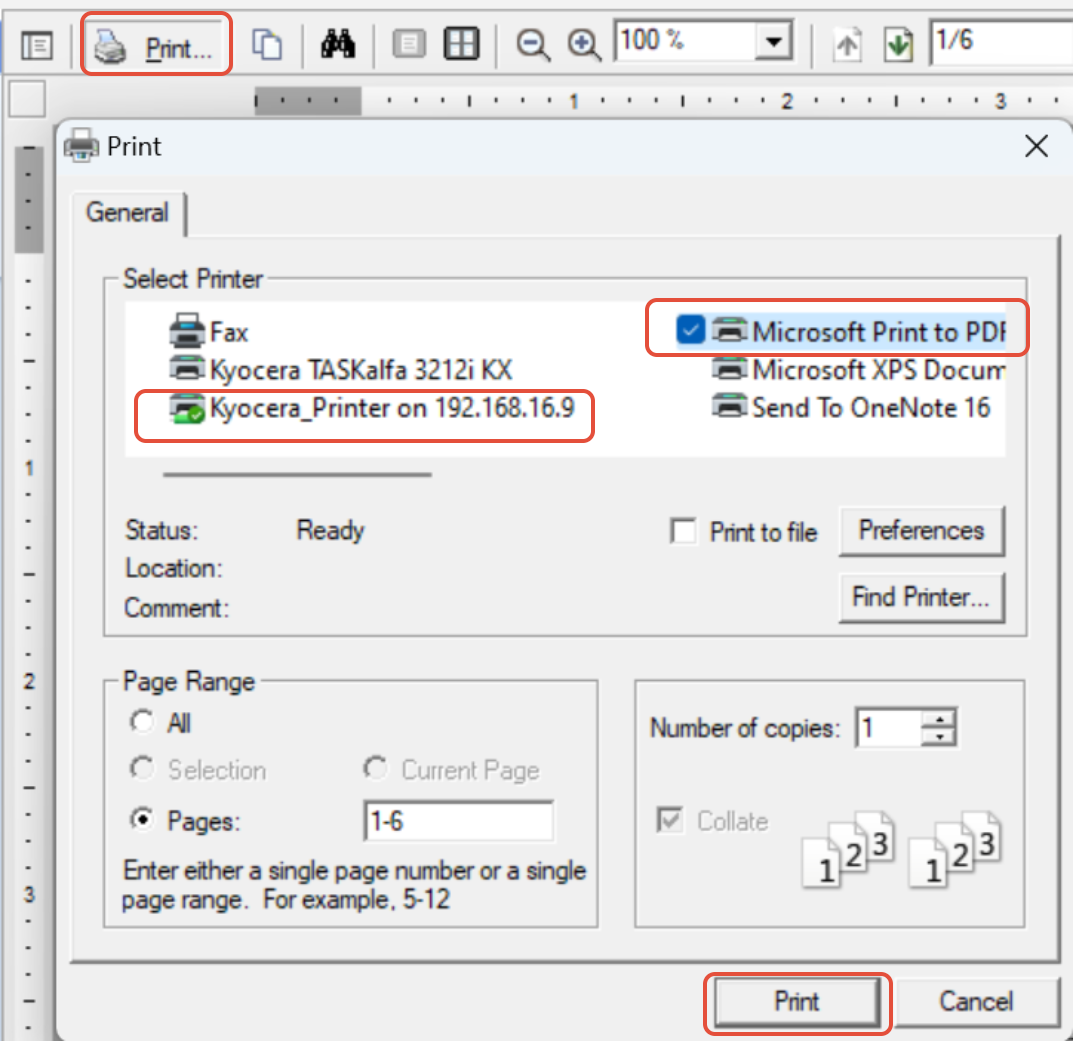
Task: Click the Find Printer... button
Action: tap(921, 597)
